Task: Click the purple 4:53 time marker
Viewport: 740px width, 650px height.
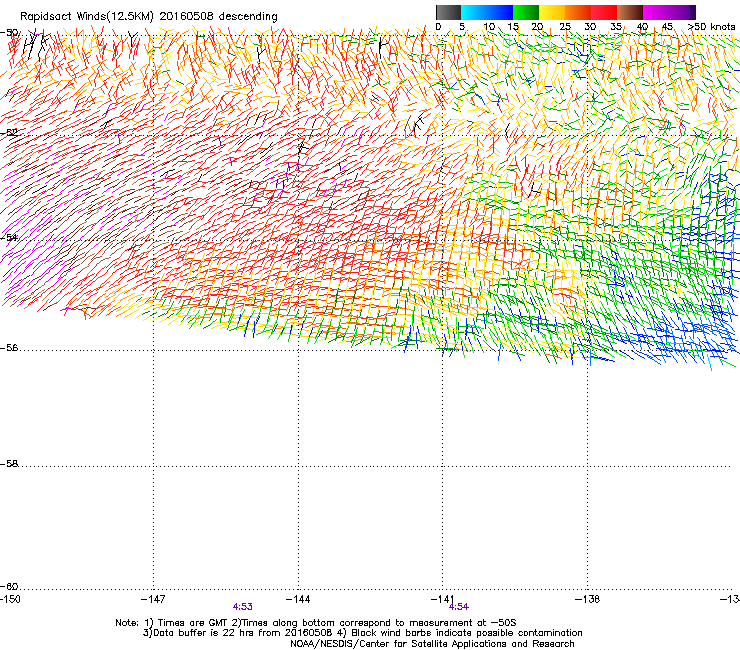Action: coord(243,607)
